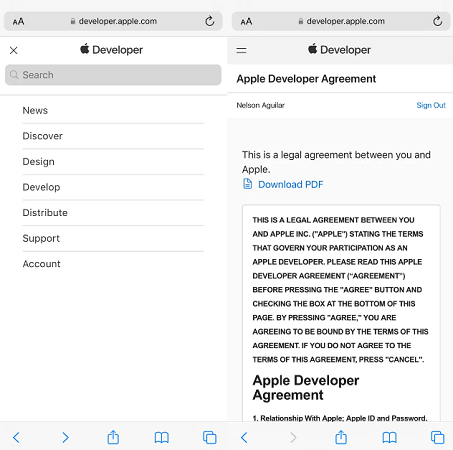Open Bookmarks in the left browser

coord(162,438)
